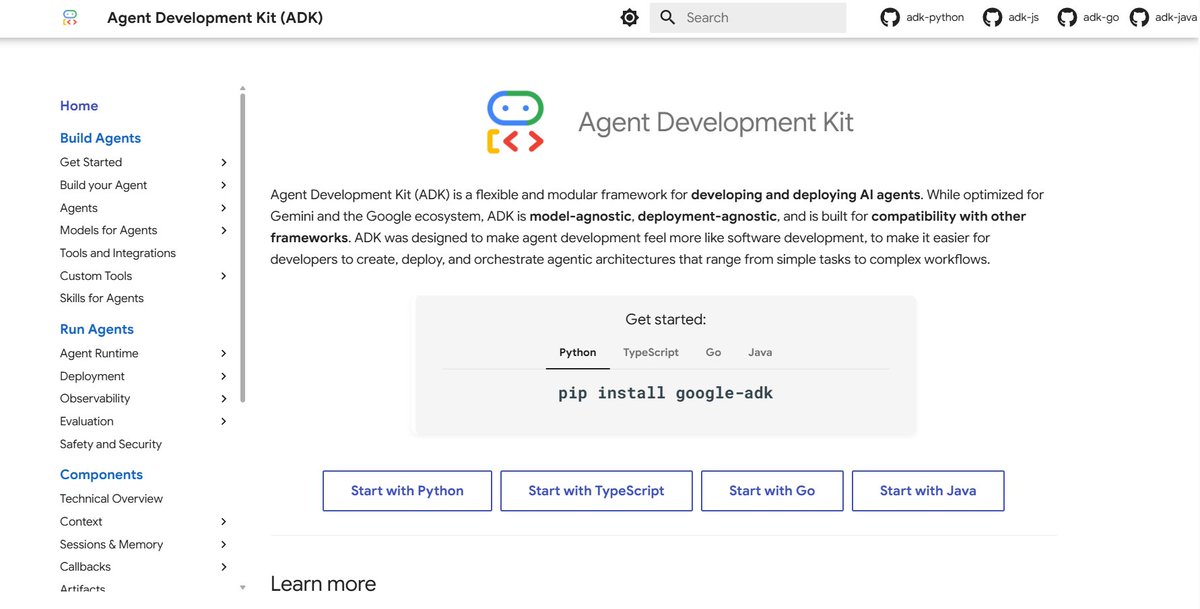Open the adk-go GitHub repository link

(x=1088, y=18)
